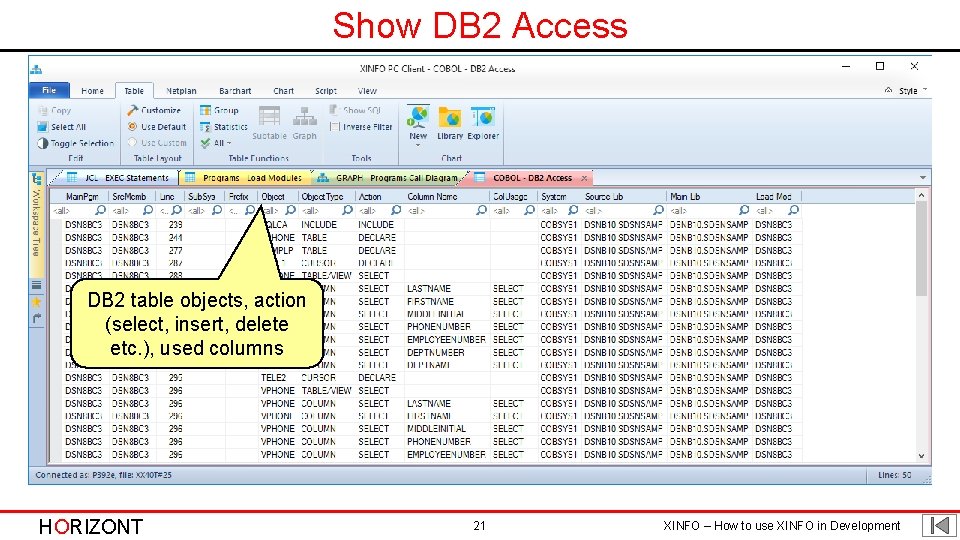
Task: Click the search icon in System filter
Action: (x=572, y=210)
